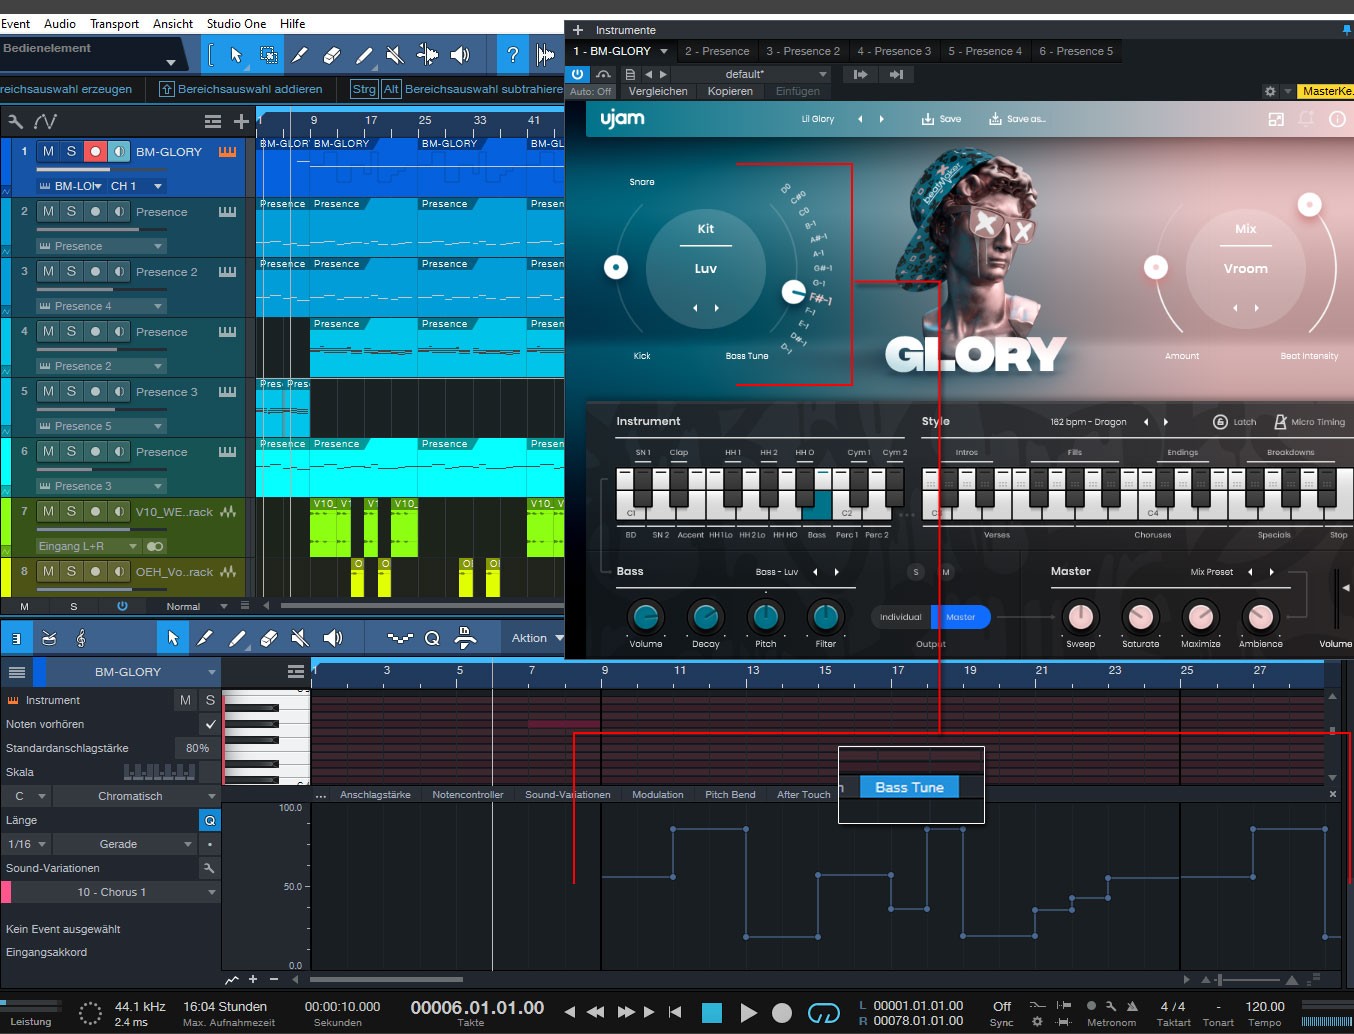Image resolution: width=1354 pixels, height=1034 pixels.
Task: Adjust the Bass Volume knob
Action: (x=645, y=617)
